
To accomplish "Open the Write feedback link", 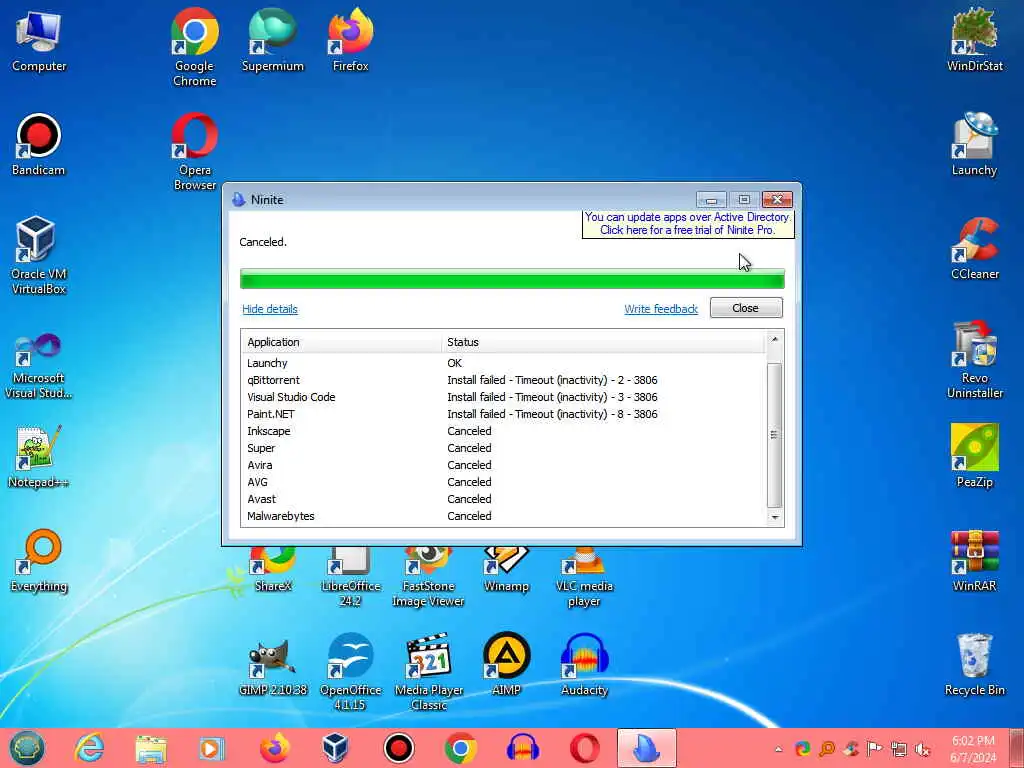I will [661, 309].
